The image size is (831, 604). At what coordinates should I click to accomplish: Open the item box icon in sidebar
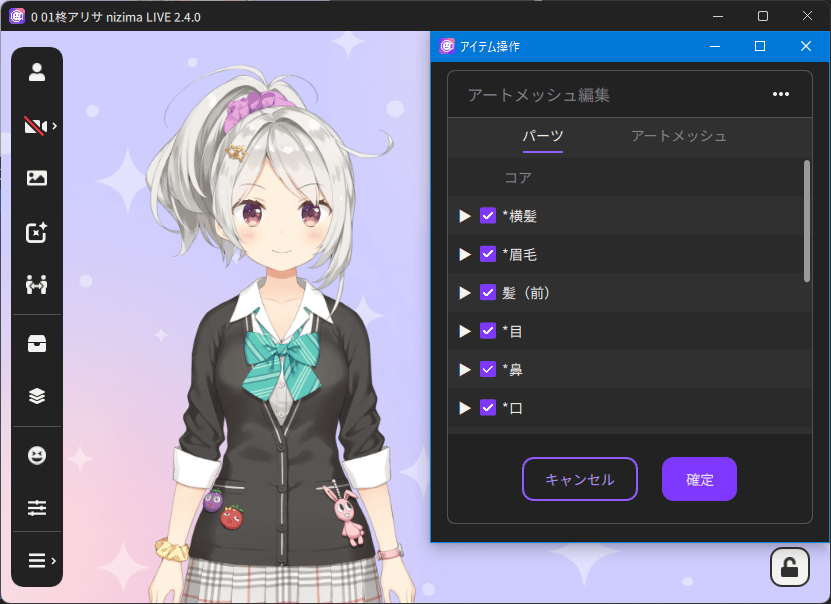tap(37, 343)
